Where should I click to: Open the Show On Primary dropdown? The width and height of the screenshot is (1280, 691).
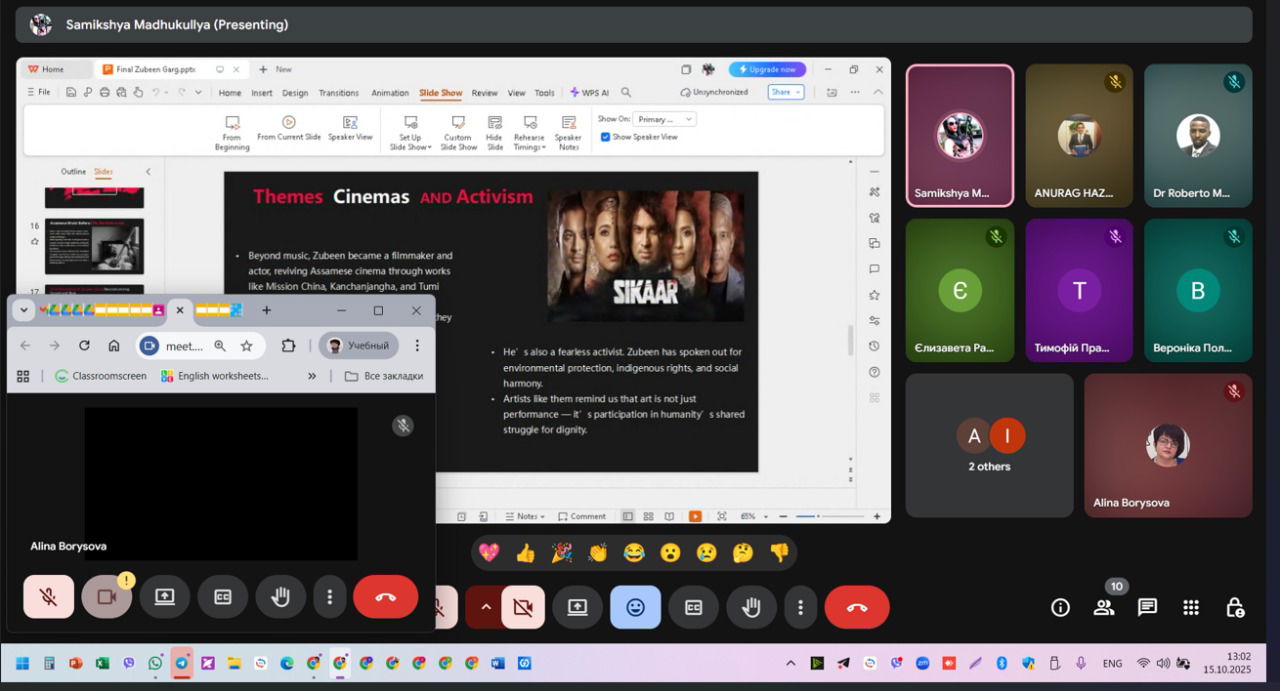(x=664, y=119)
